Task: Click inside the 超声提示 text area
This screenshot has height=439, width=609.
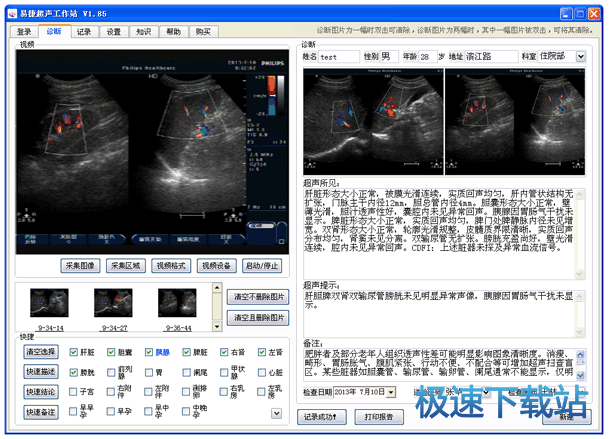Action: [439, 314]
